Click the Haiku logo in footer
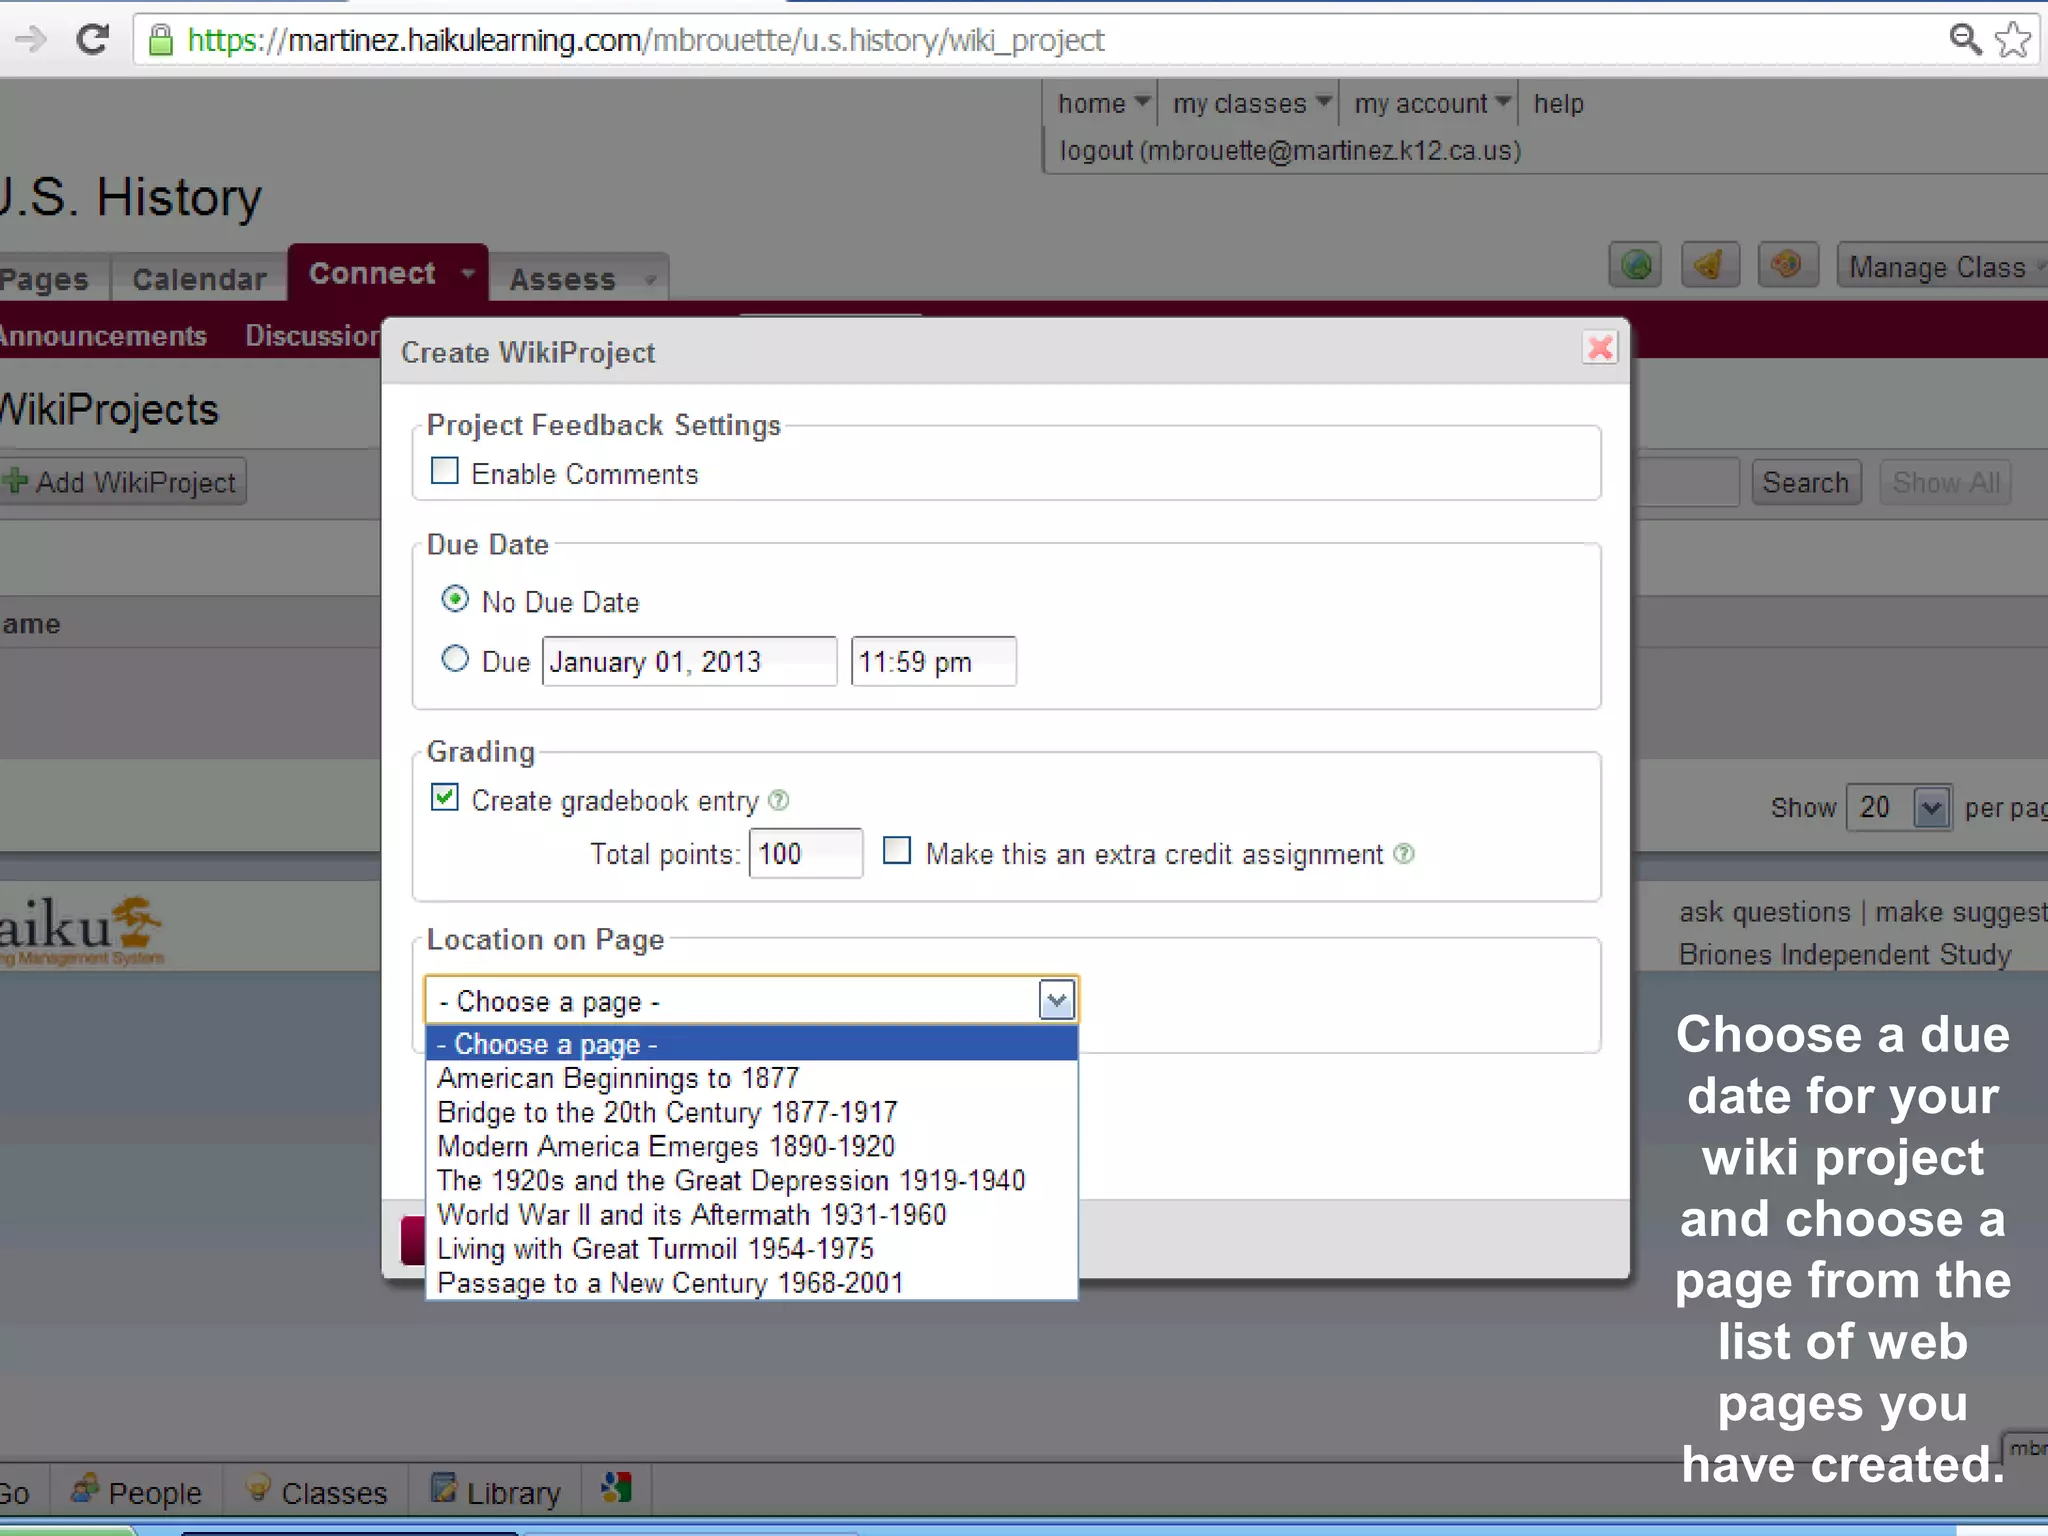2048x1536 pixels. point(80,929)
